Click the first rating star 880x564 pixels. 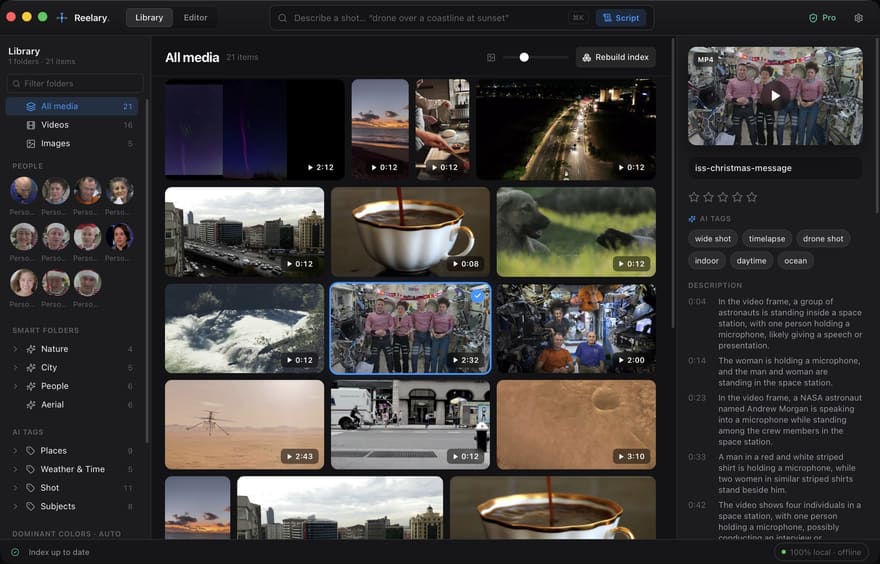pos(694,197)
